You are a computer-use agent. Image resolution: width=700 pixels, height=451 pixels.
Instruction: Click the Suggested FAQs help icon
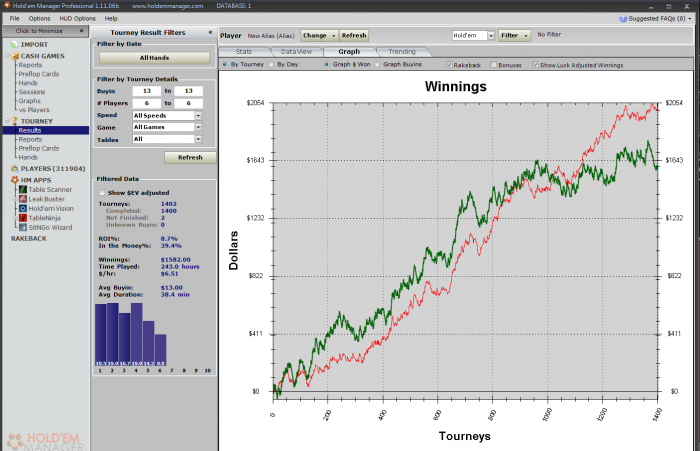pos(623,19)
